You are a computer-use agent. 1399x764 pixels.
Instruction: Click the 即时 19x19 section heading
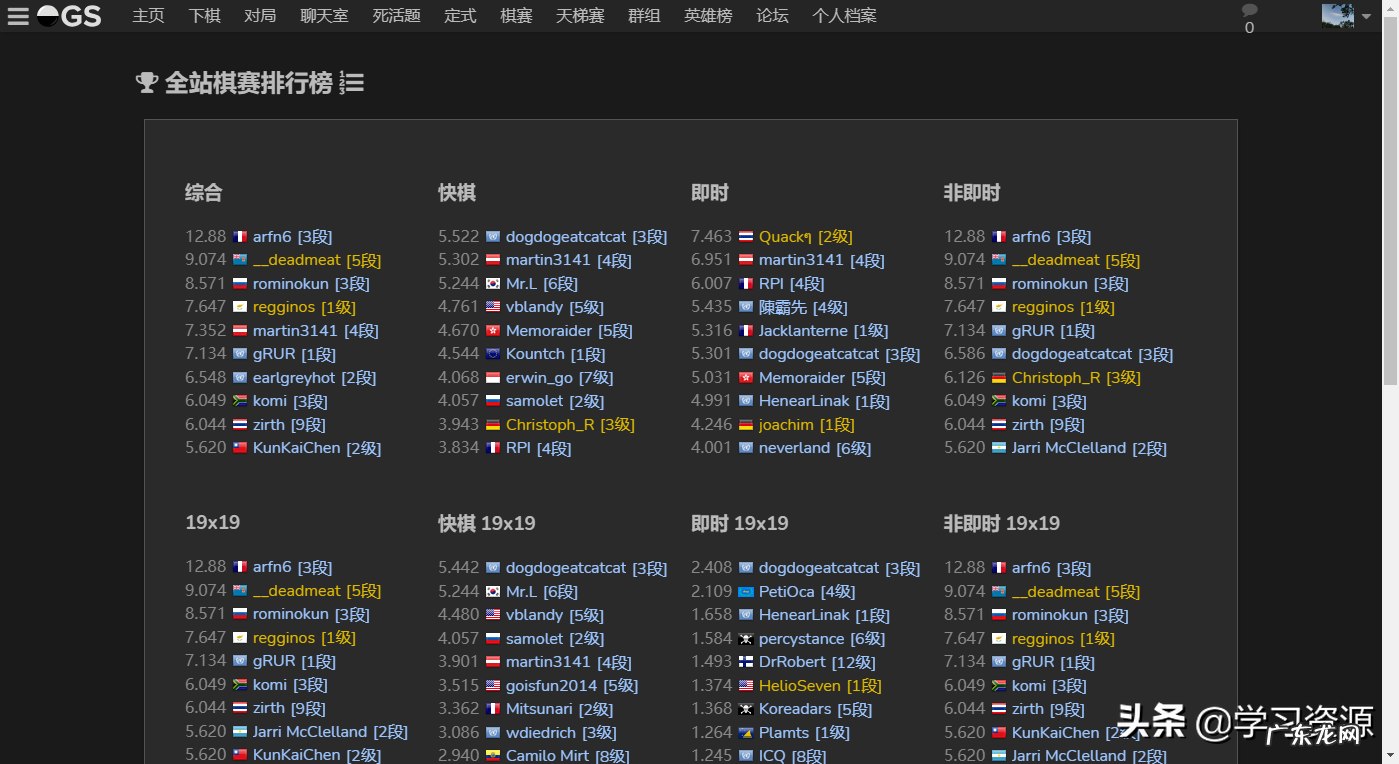(x=740, y=523)
